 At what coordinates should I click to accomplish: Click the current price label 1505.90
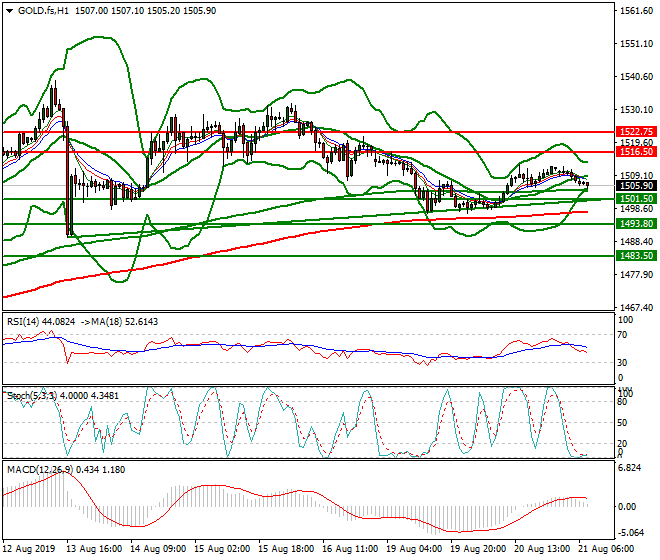(636, 186)
